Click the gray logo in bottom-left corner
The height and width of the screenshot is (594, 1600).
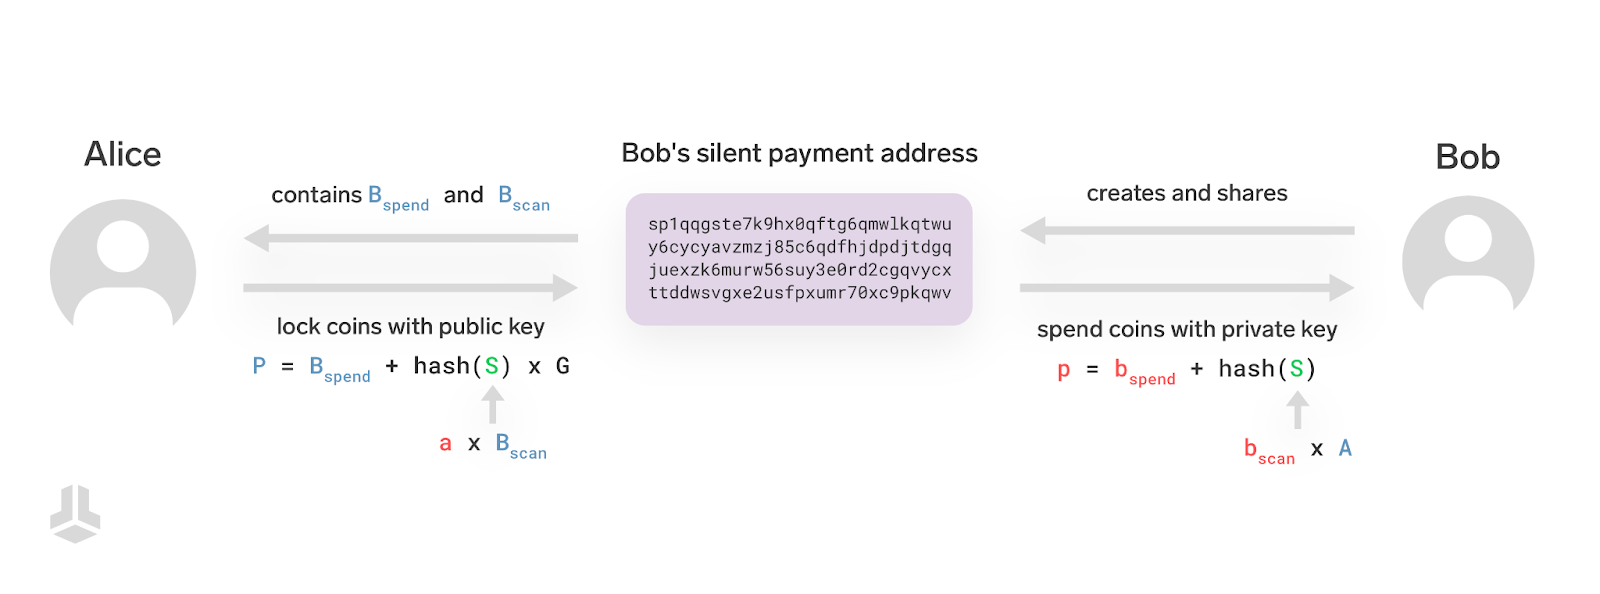pyautogui.click(x=75, y=514)
